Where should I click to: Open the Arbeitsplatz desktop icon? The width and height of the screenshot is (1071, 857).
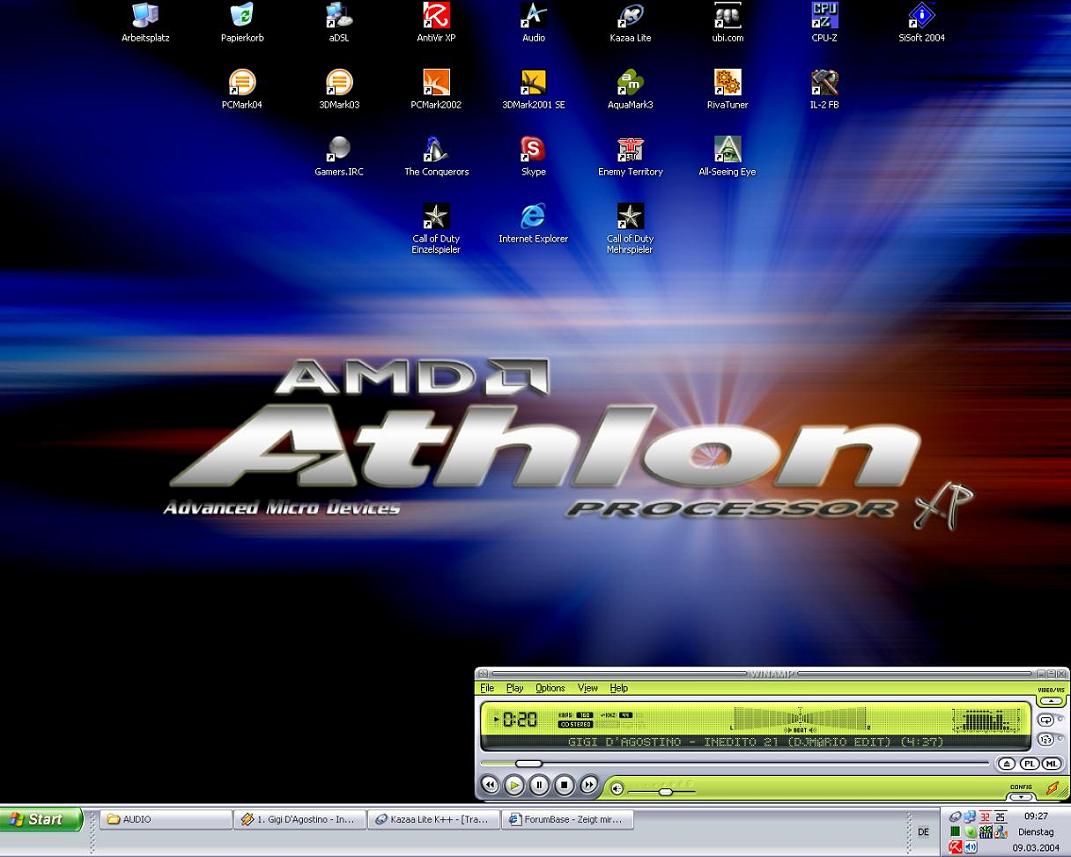point(145,23)
